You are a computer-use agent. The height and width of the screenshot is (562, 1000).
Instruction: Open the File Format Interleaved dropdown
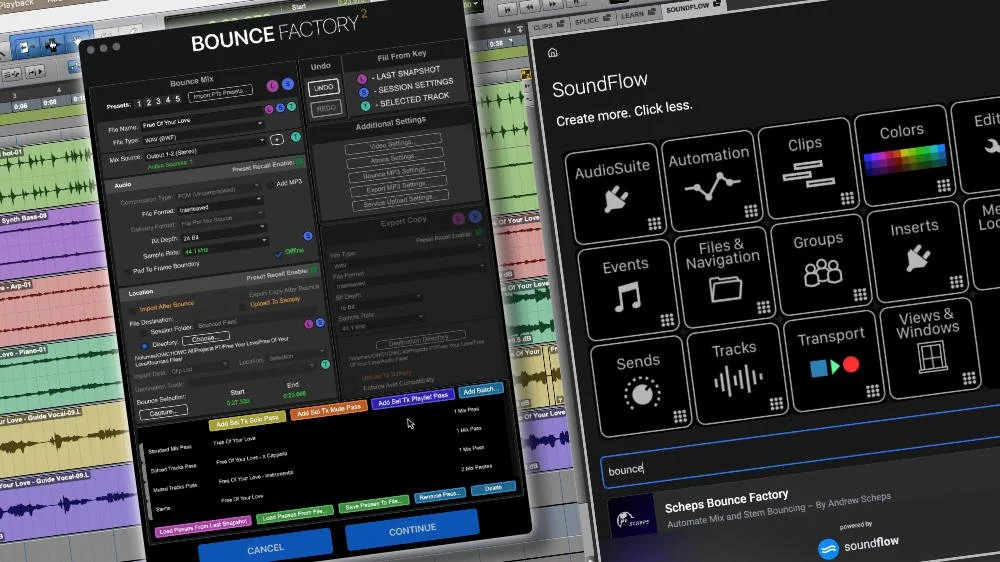point(219,206)
